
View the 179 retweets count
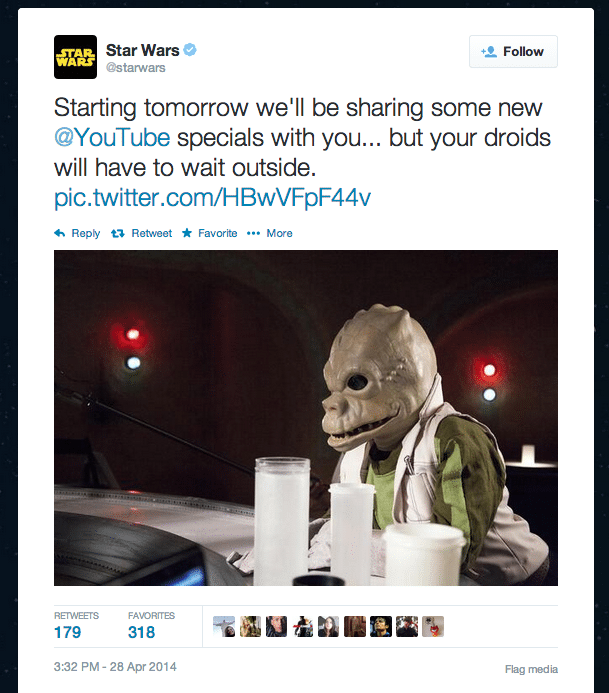68,632
